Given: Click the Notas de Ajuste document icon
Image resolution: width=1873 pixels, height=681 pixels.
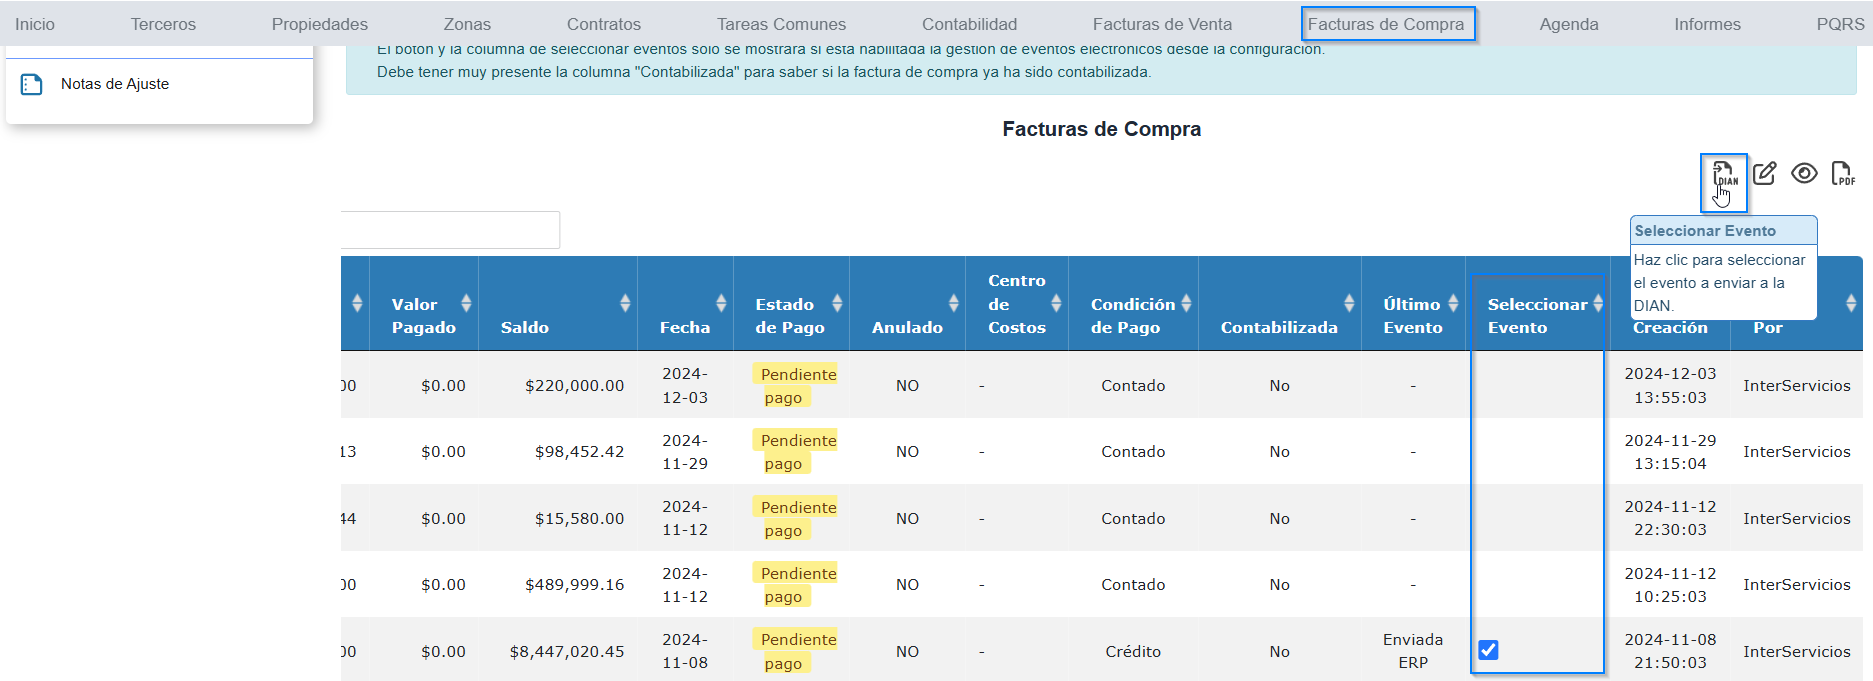Looking at the screenshot, I should pos(32,85).
